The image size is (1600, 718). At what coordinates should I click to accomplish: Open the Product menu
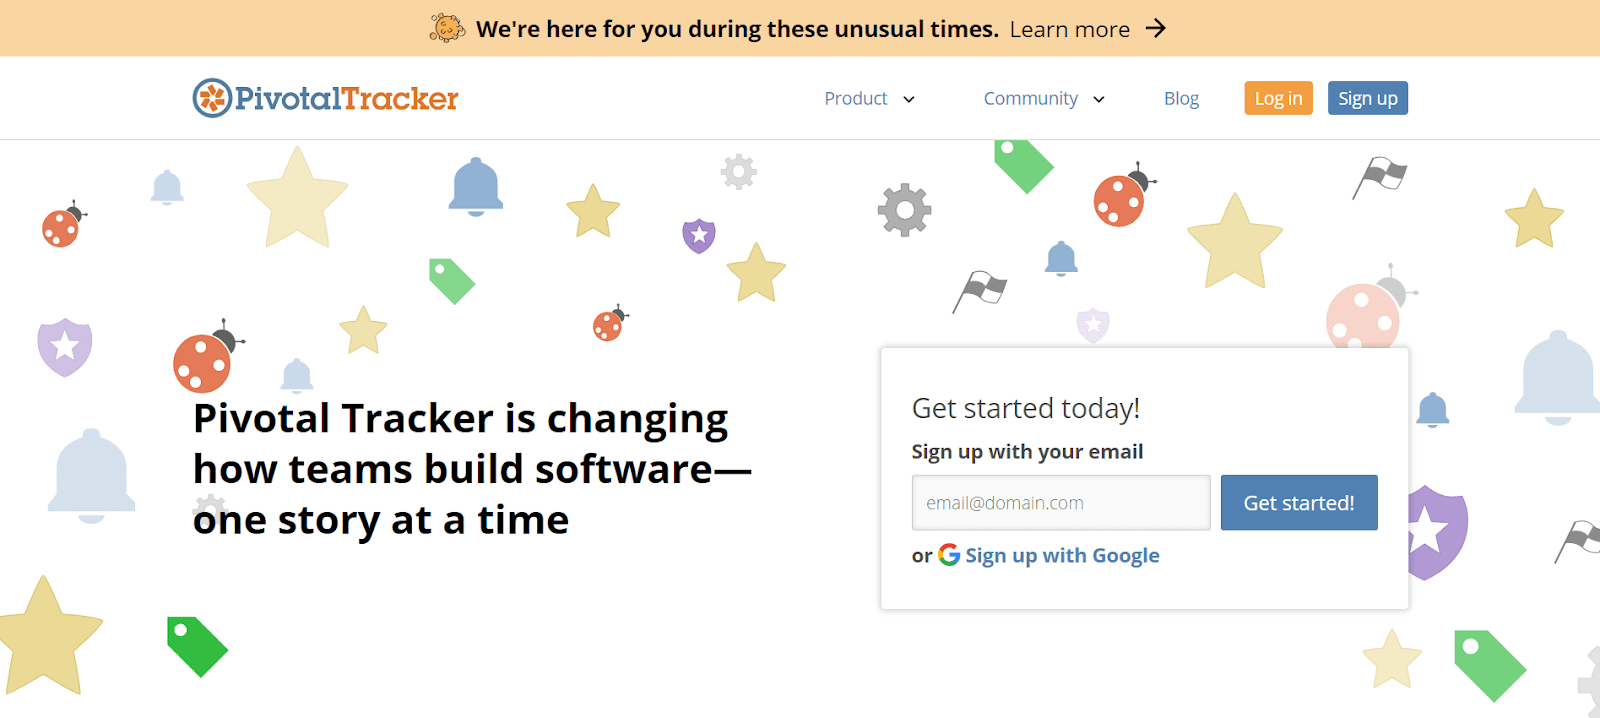tap(856, 99)
